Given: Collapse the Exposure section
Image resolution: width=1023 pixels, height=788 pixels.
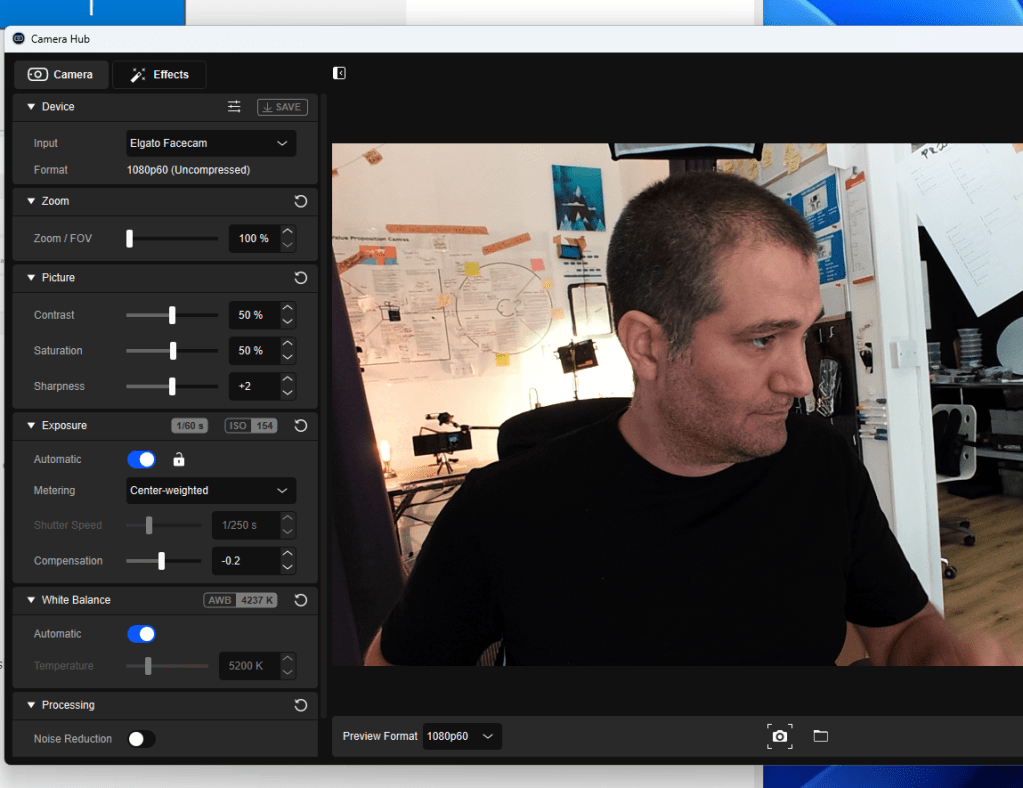Looking at the screenshot, I should pos(31,425).
